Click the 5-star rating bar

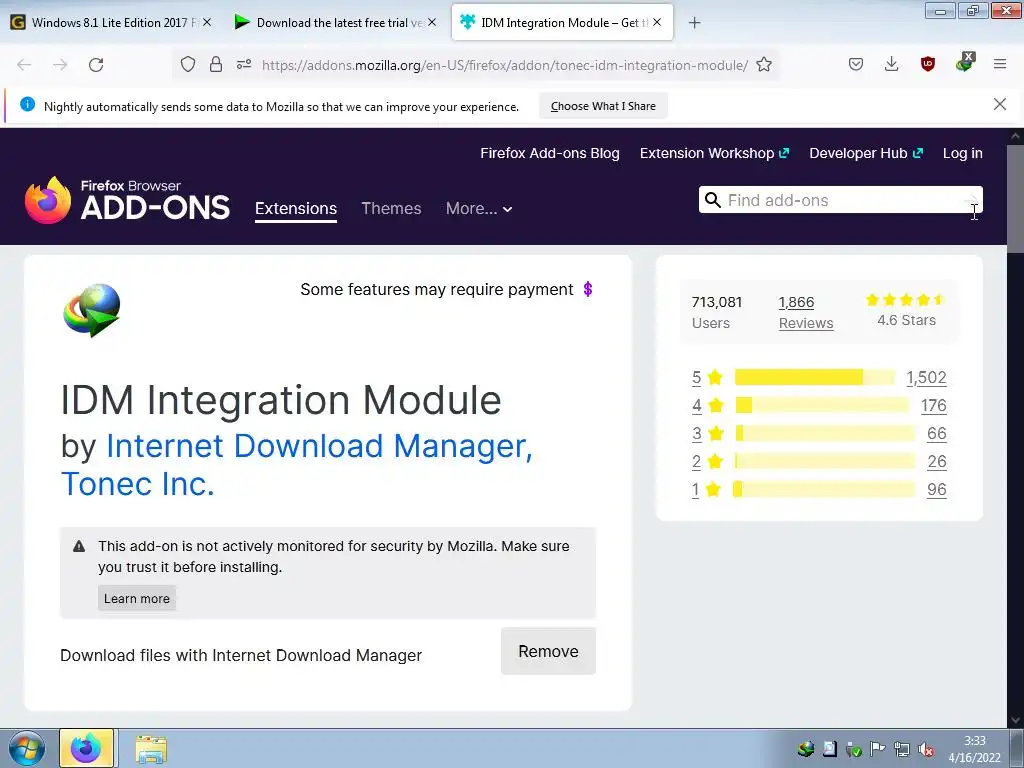pyautogui.click(x=815, y=377)
